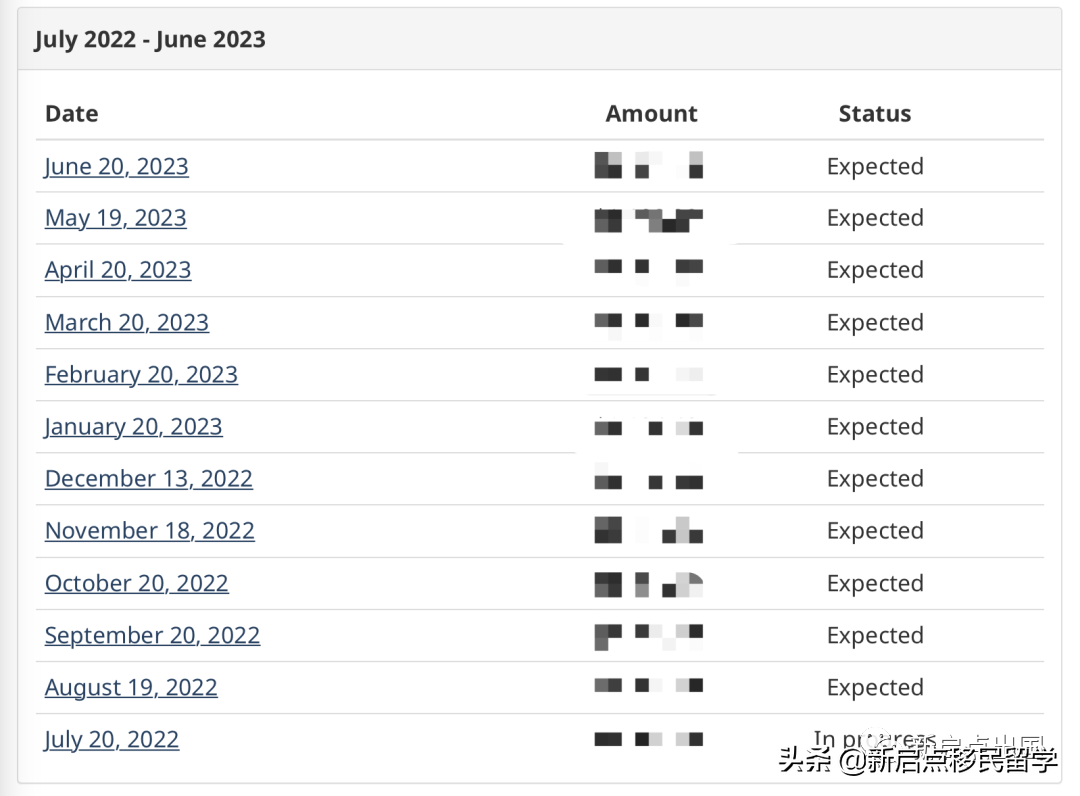Open the October 20, 2022 entry
The width and height of the screenshot is (1080, 796).
tap(136, 583)
